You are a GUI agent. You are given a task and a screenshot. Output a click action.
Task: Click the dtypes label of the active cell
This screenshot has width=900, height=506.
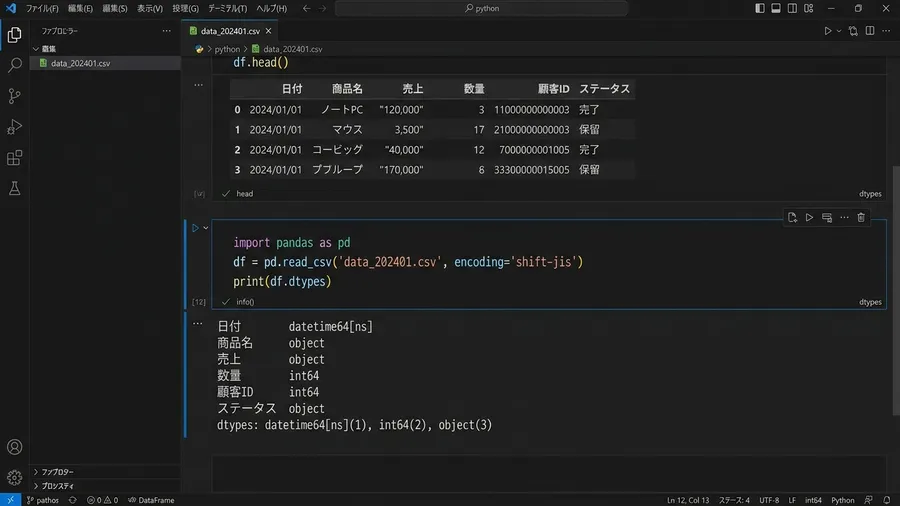point(870,302)
